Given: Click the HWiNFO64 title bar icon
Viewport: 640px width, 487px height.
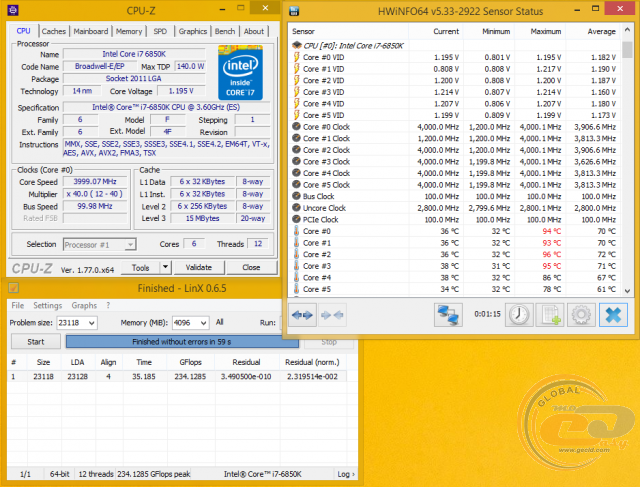Looking at the screenshot, I should [x=294, y=11].
